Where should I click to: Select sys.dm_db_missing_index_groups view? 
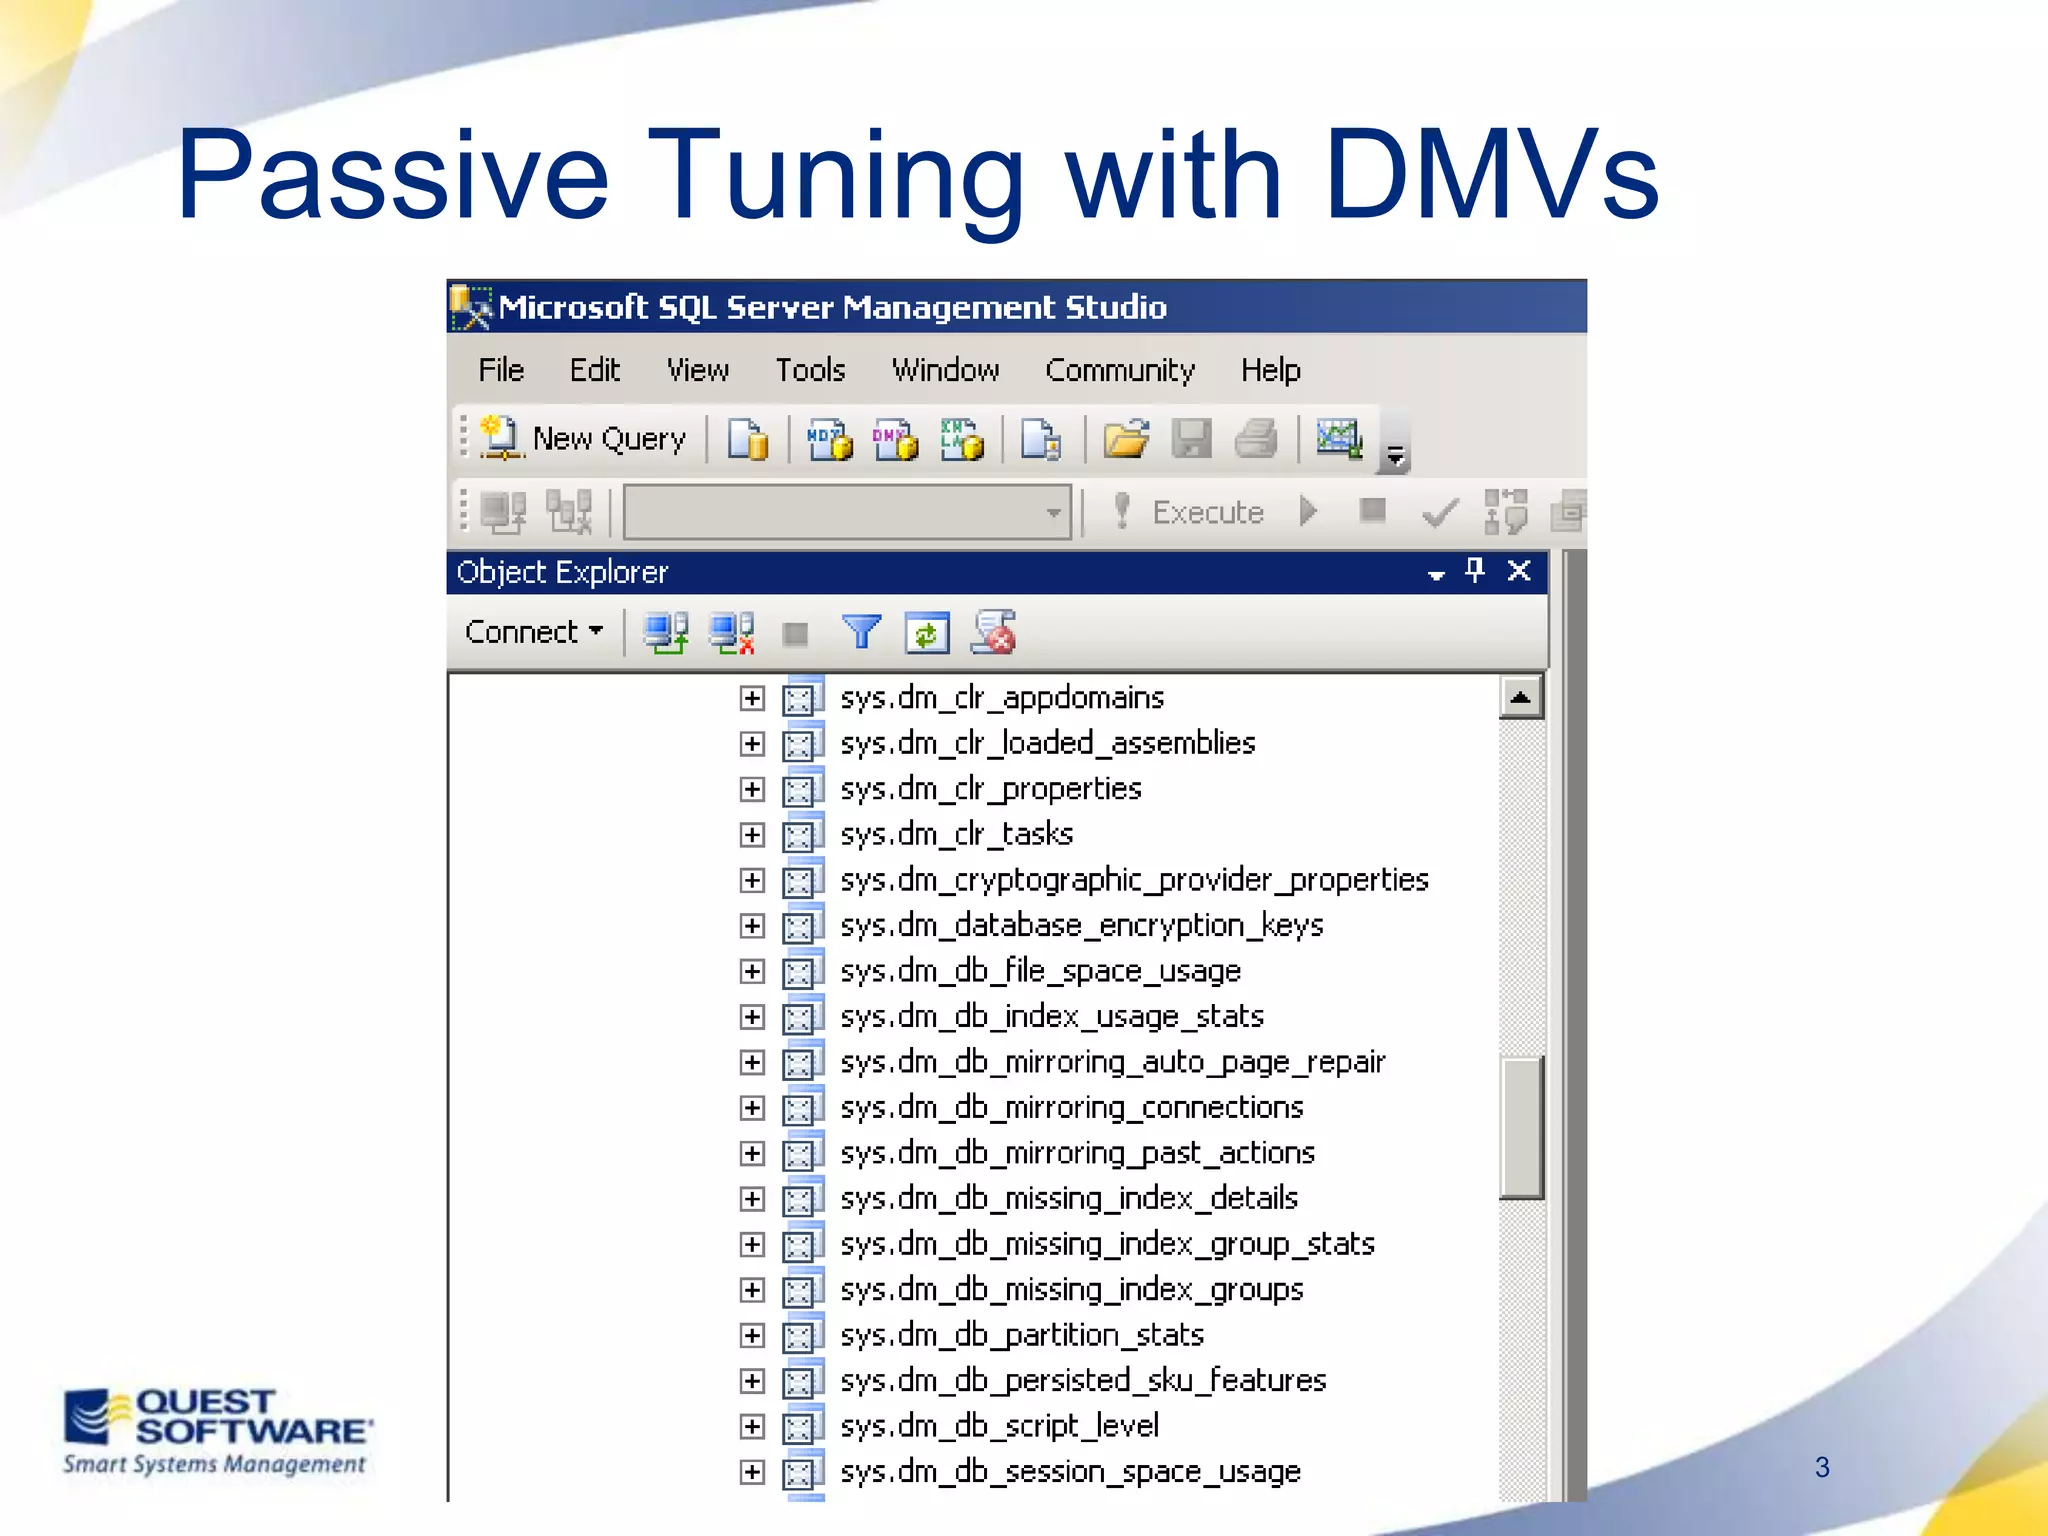[1072, 1290]
